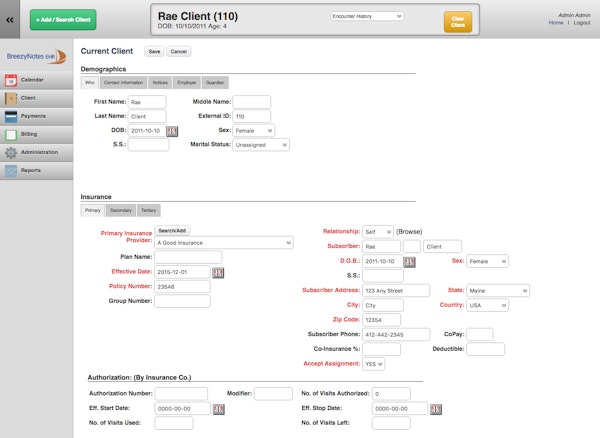Select the Guardian demographics tab

215,83
